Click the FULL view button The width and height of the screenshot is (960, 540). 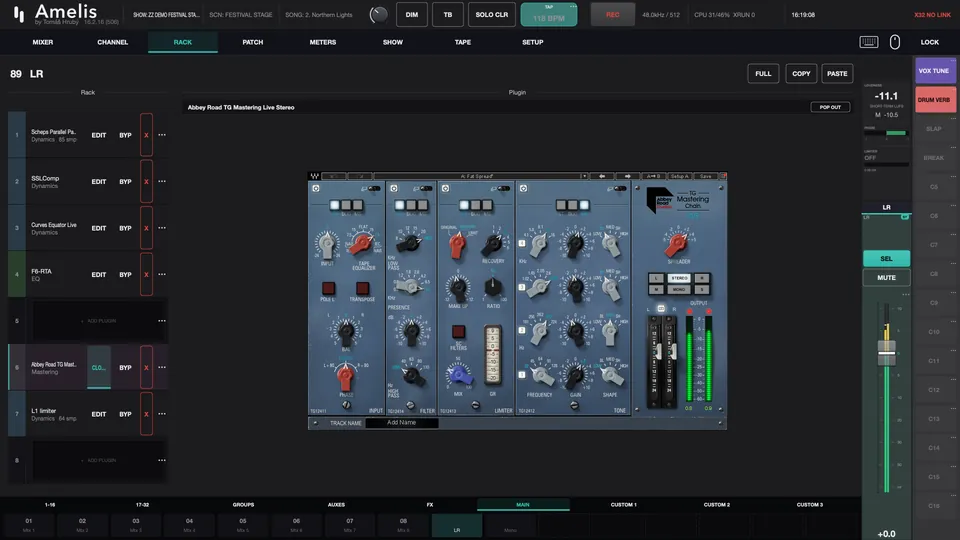763,73
